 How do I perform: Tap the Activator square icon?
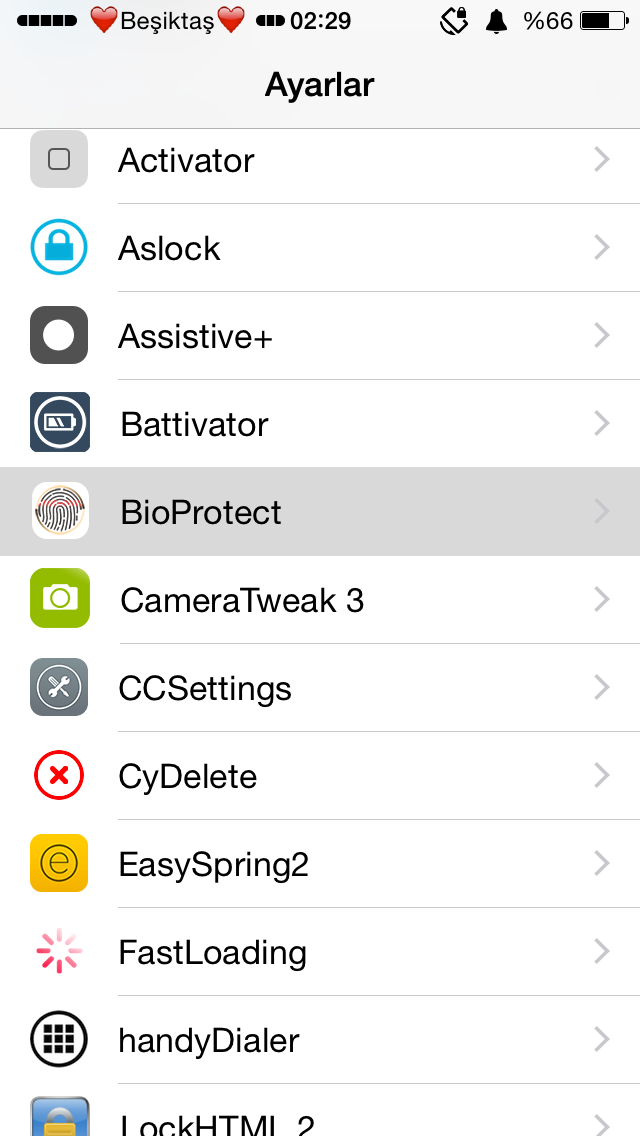click(x=59, y=159)
